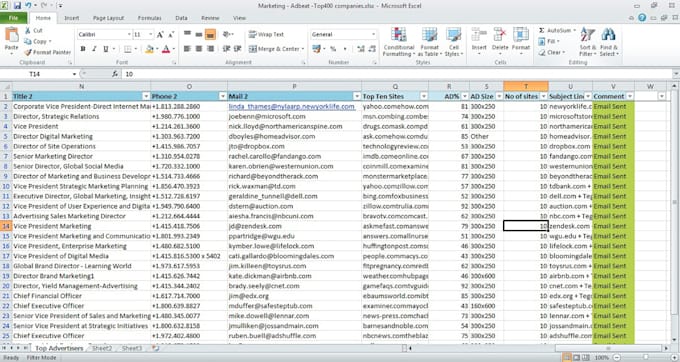Switch to the Page Layout tab
Viewport: 680px width, 362px height.
(108, 18)
